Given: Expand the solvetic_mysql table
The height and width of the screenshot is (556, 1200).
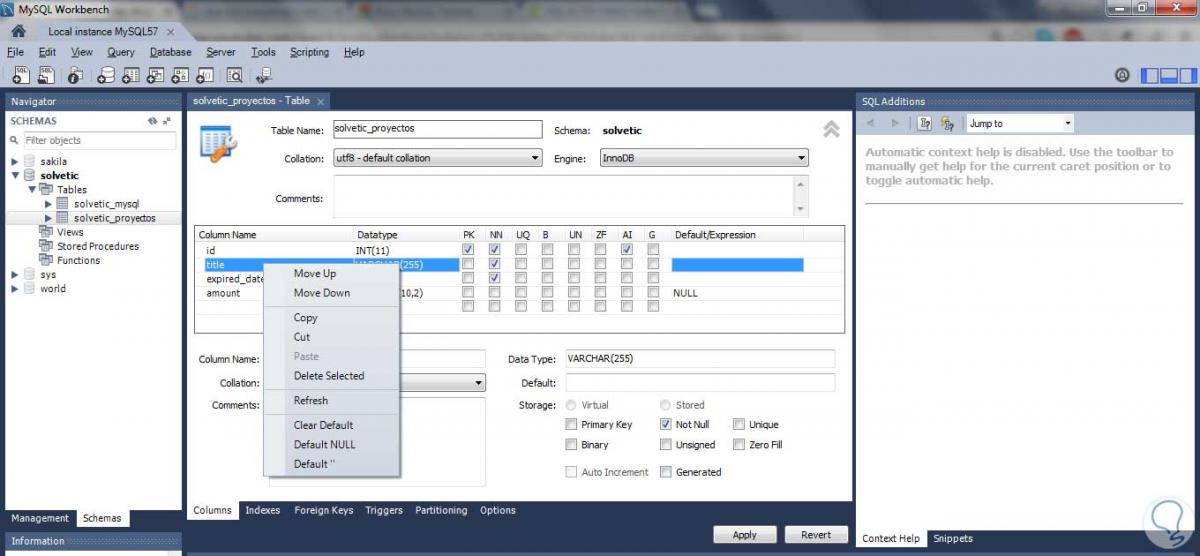Looking at the screenshot, I should click(x=48, y=203).
